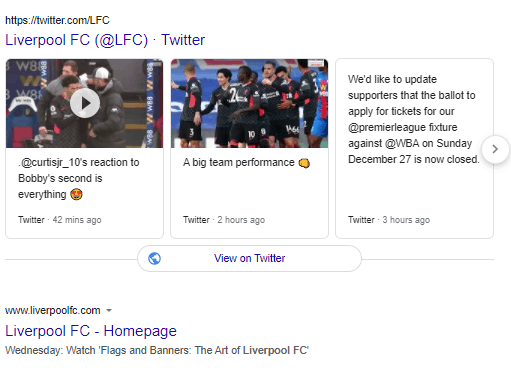Click the globe icon in the View on Twitter button

(x=154, y=258)
